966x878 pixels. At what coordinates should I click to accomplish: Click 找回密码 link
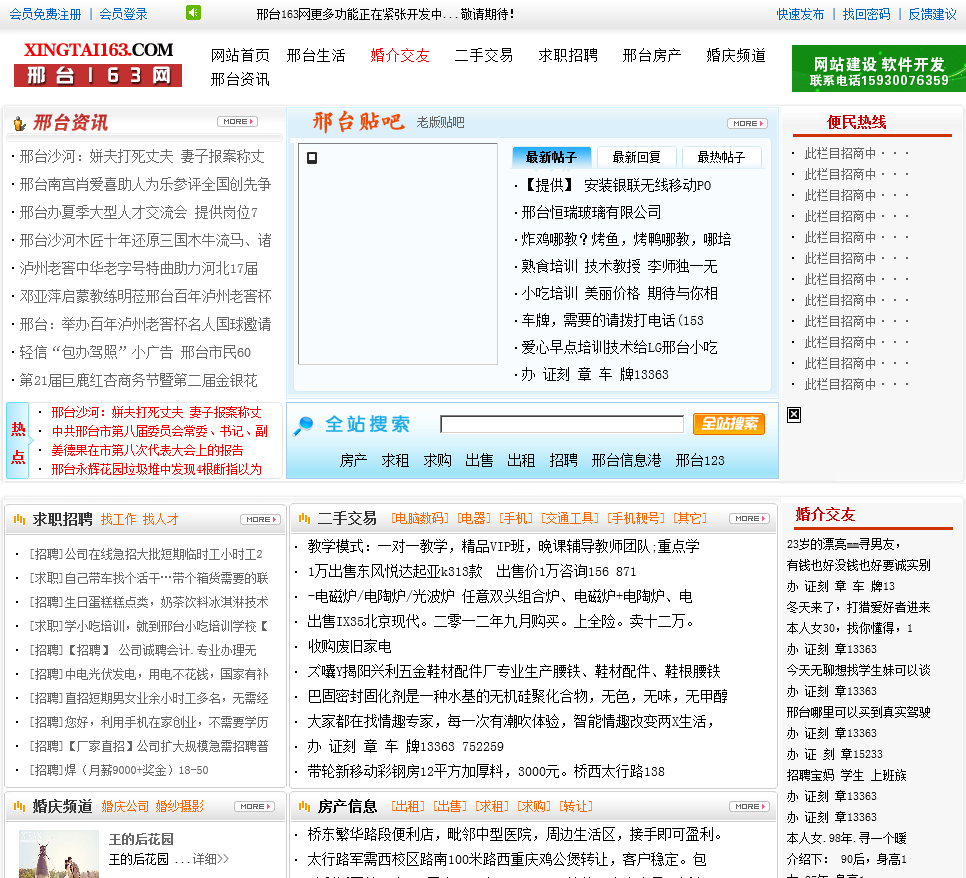click(x=867, y=14)
